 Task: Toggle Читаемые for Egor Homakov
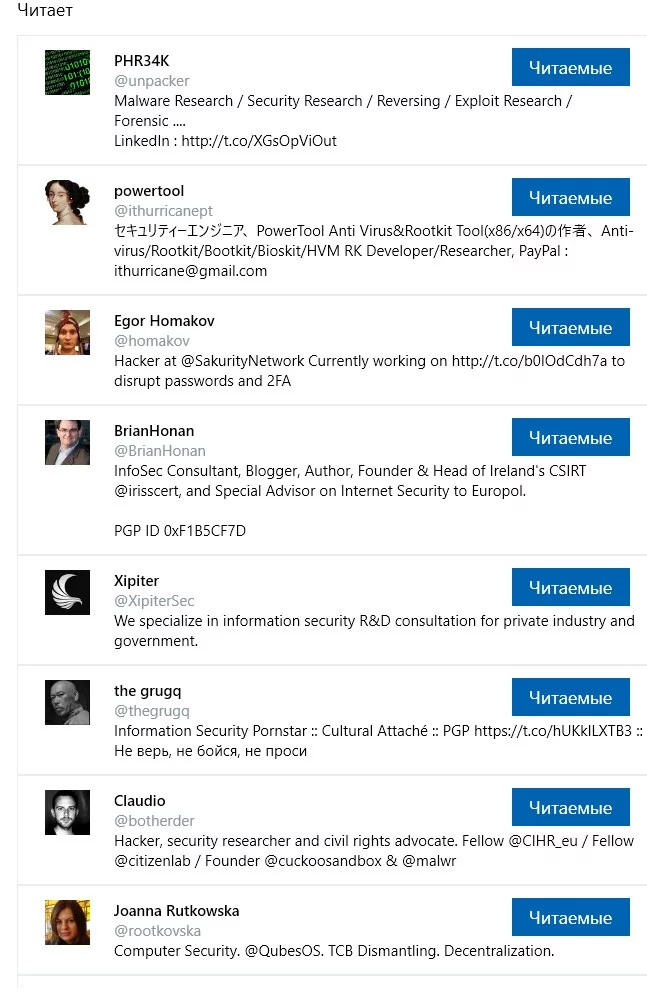click(x=570, y=328)
